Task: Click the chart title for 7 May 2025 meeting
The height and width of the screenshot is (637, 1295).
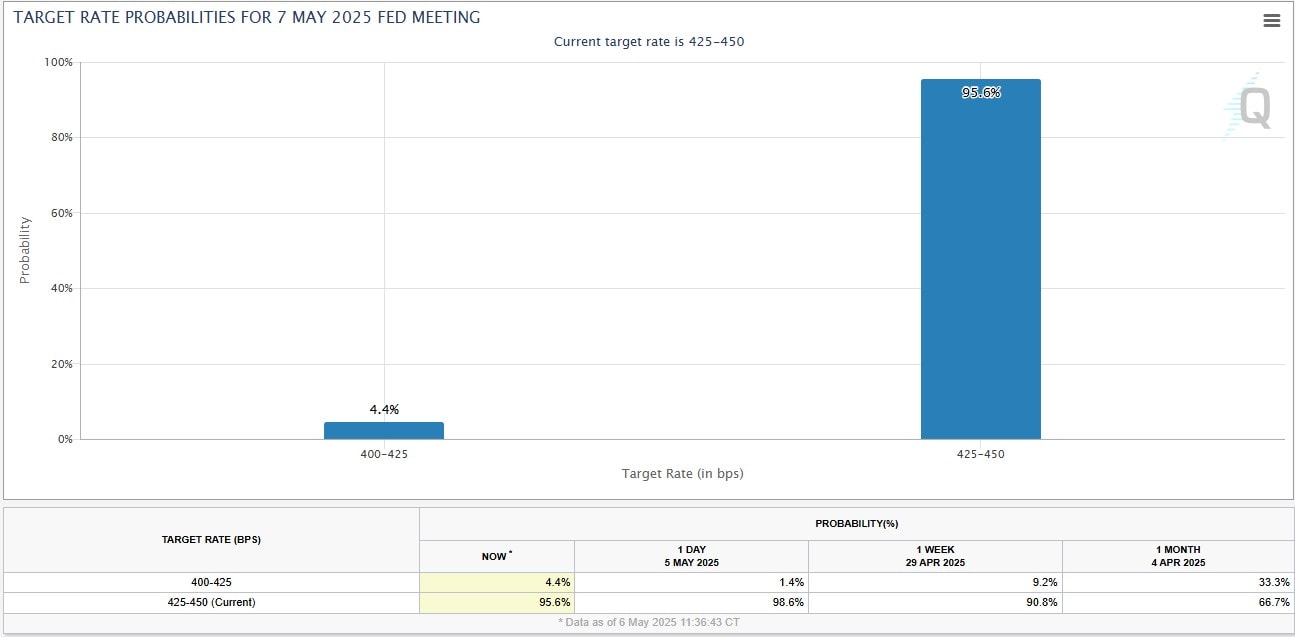Action: point(246,17)
